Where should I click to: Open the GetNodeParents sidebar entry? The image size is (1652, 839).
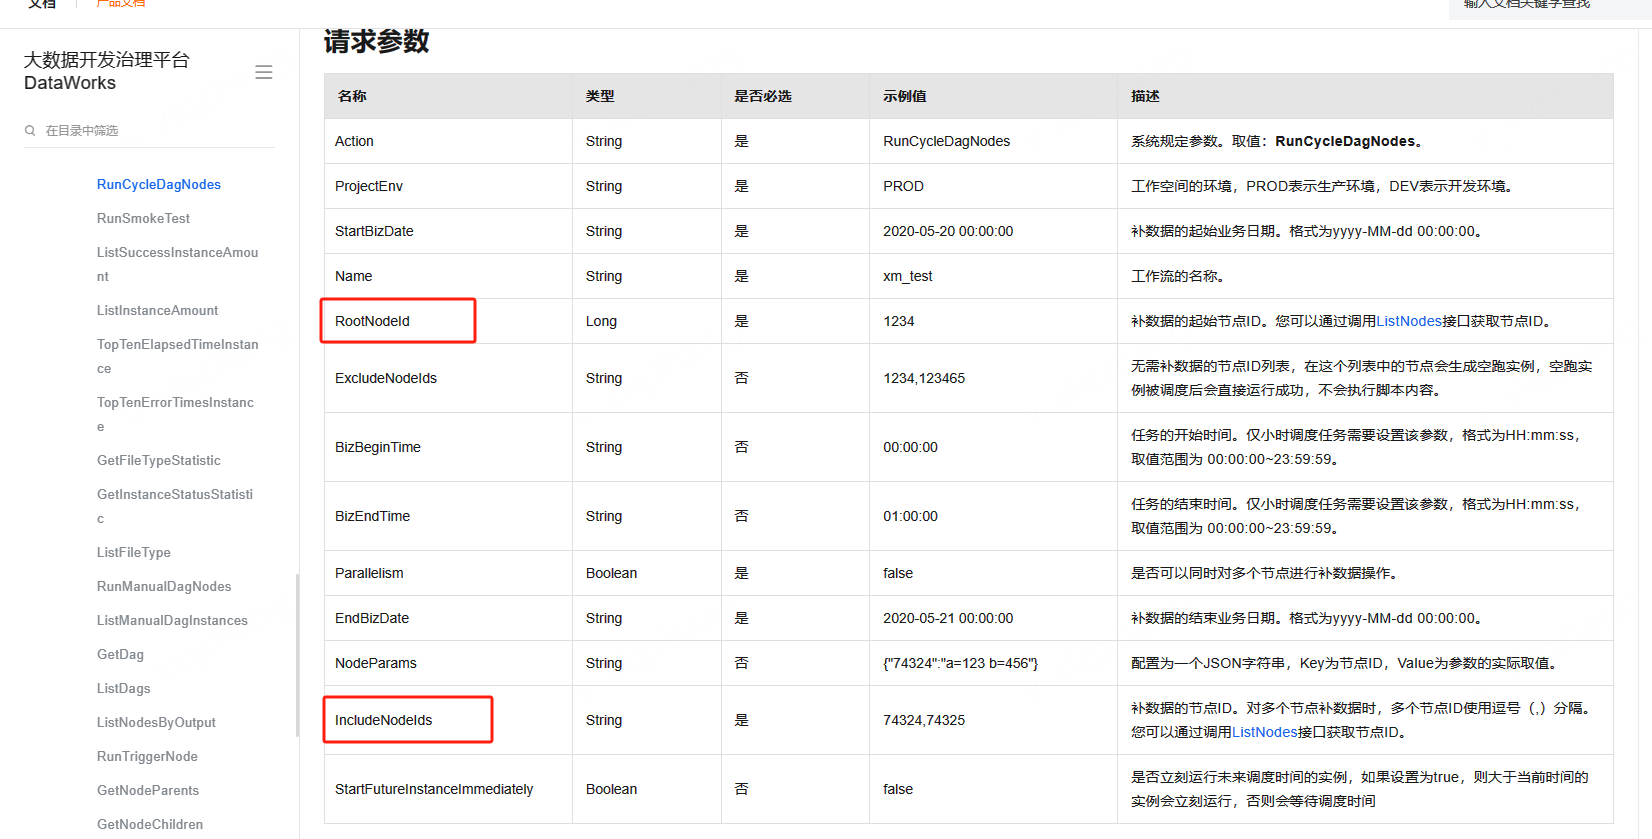coord(148,790)
